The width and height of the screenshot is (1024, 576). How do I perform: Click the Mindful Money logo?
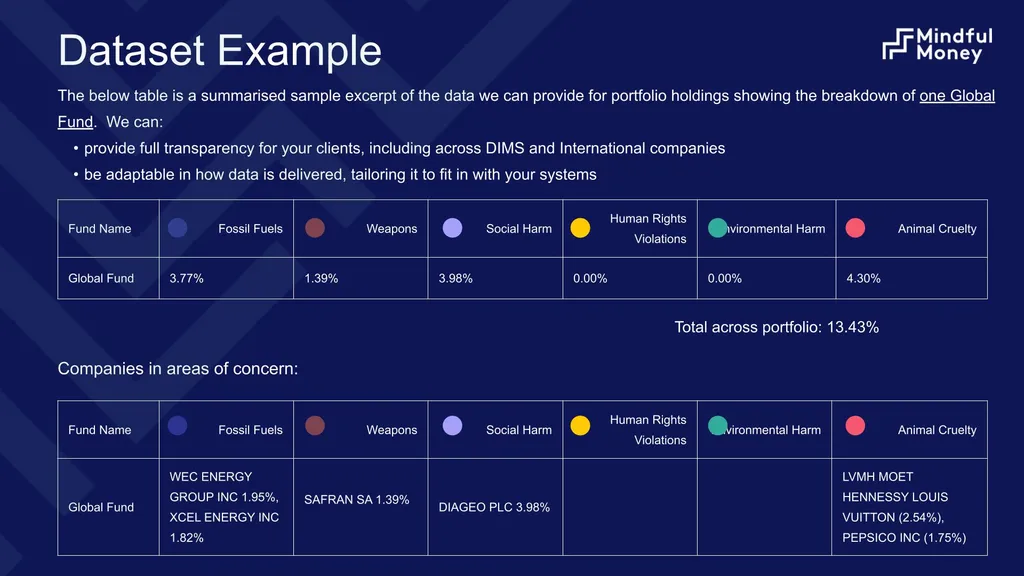937,45
